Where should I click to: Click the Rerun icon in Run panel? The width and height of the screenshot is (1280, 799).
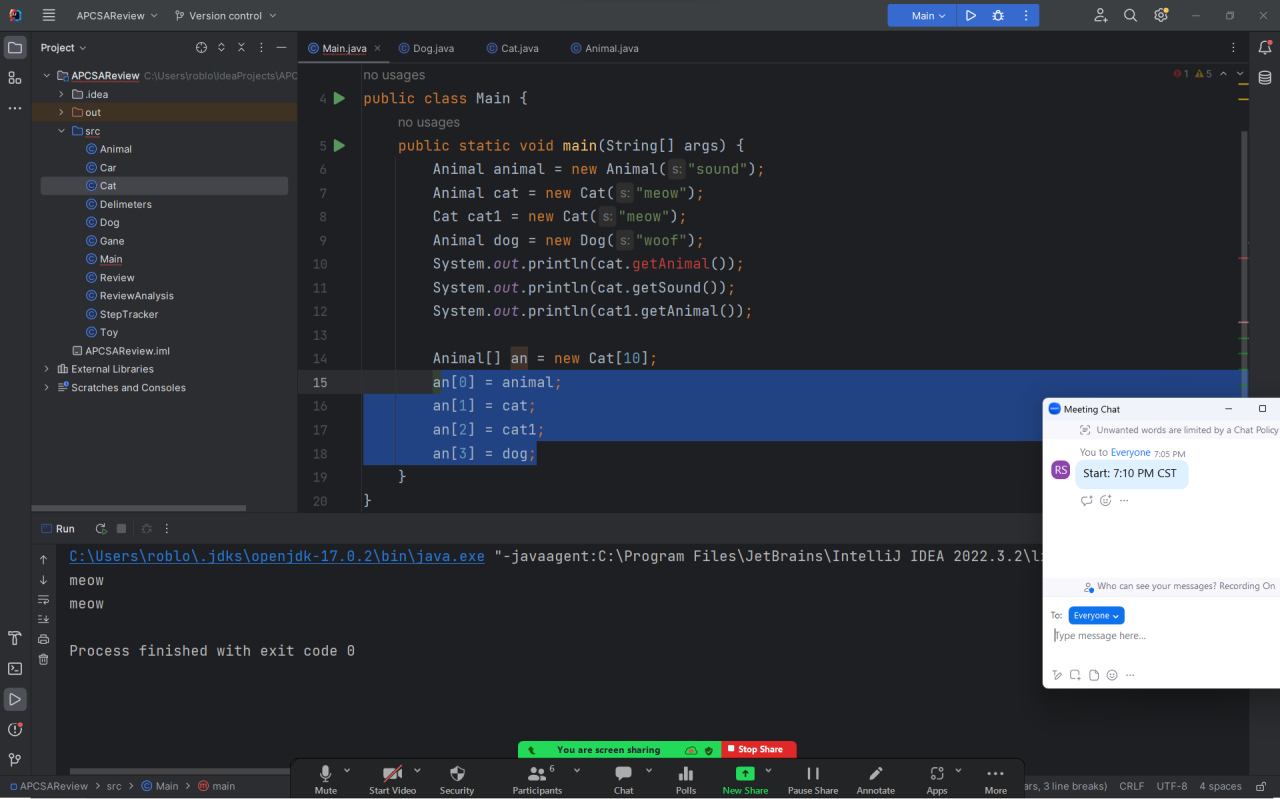pyautogui.click(x=101, y=529)
